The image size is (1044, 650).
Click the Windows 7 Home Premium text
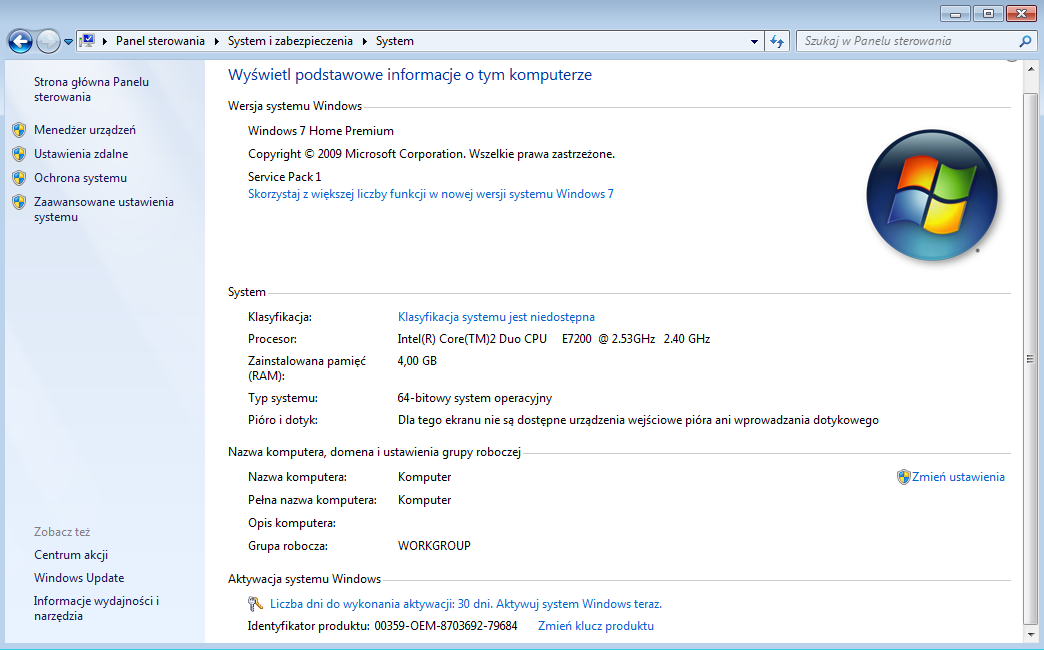pyautogui.click(x=321, y=131)
